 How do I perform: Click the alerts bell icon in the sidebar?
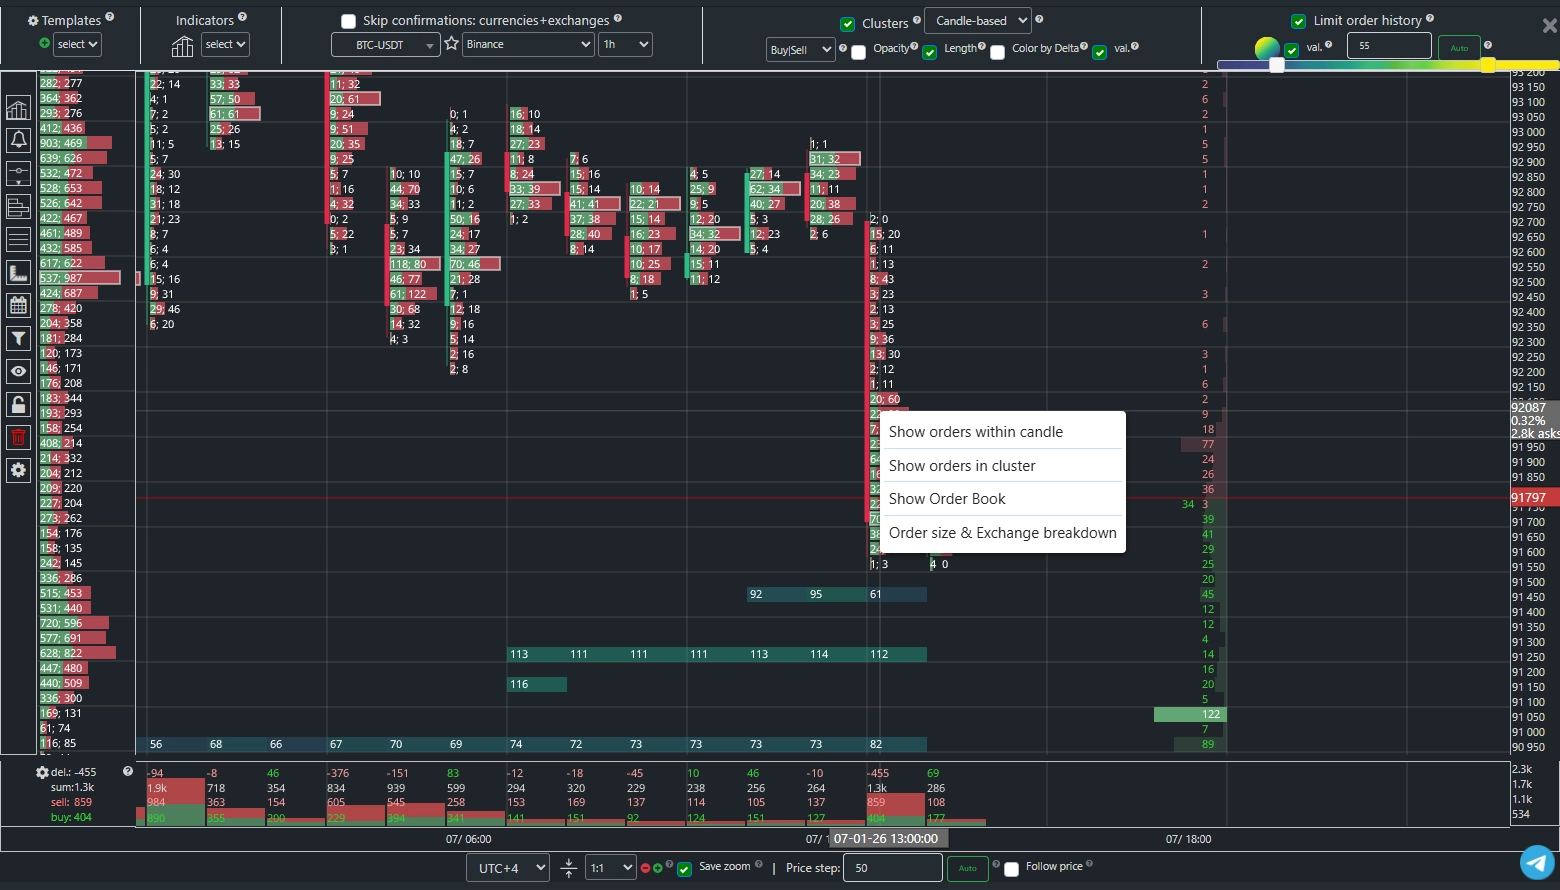tap(18, 140)
